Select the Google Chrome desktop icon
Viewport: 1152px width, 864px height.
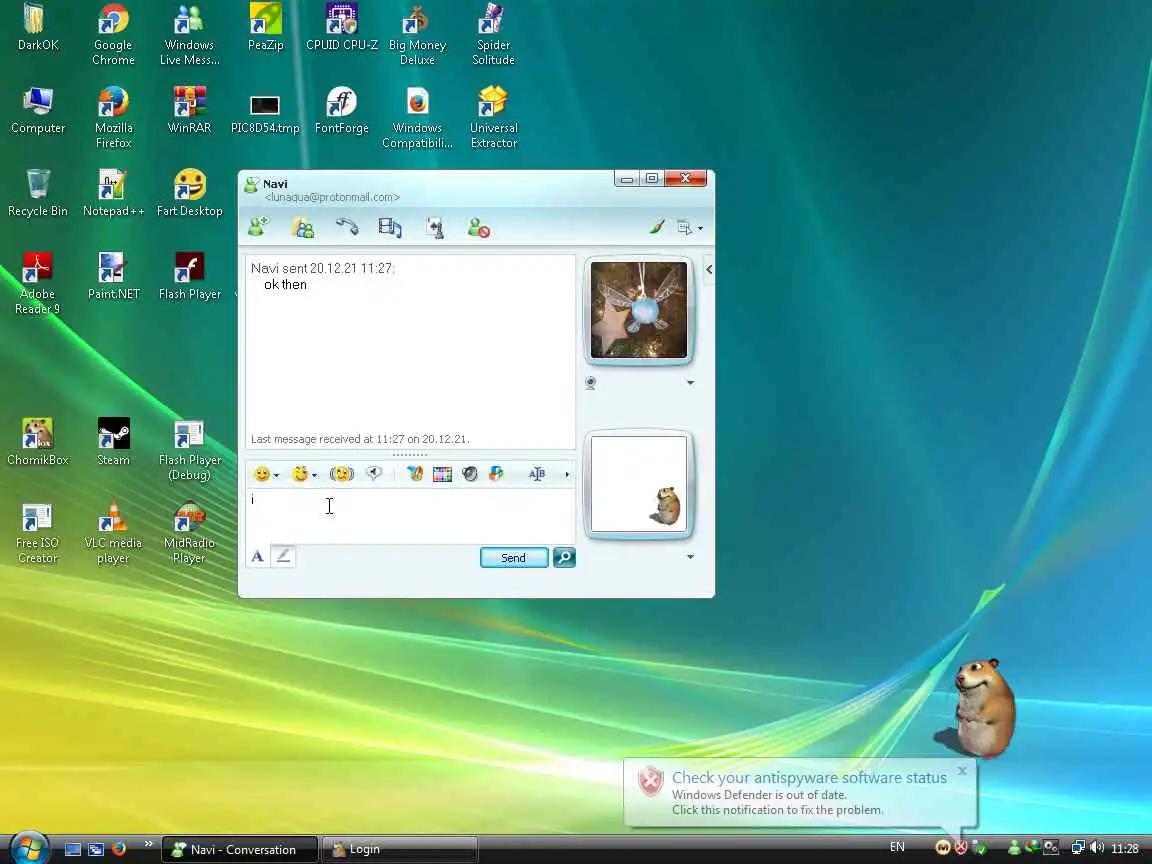click(x=113, y=35)
